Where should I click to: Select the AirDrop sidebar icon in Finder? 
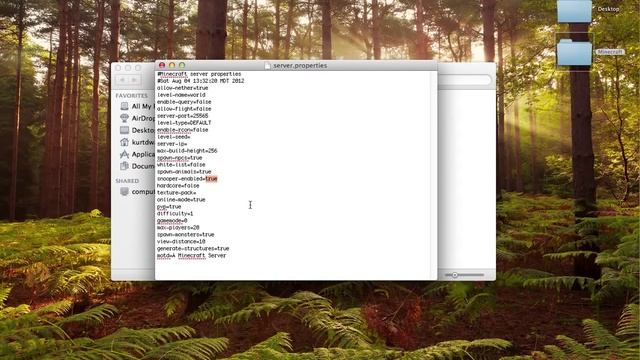[x=124, y=118]
